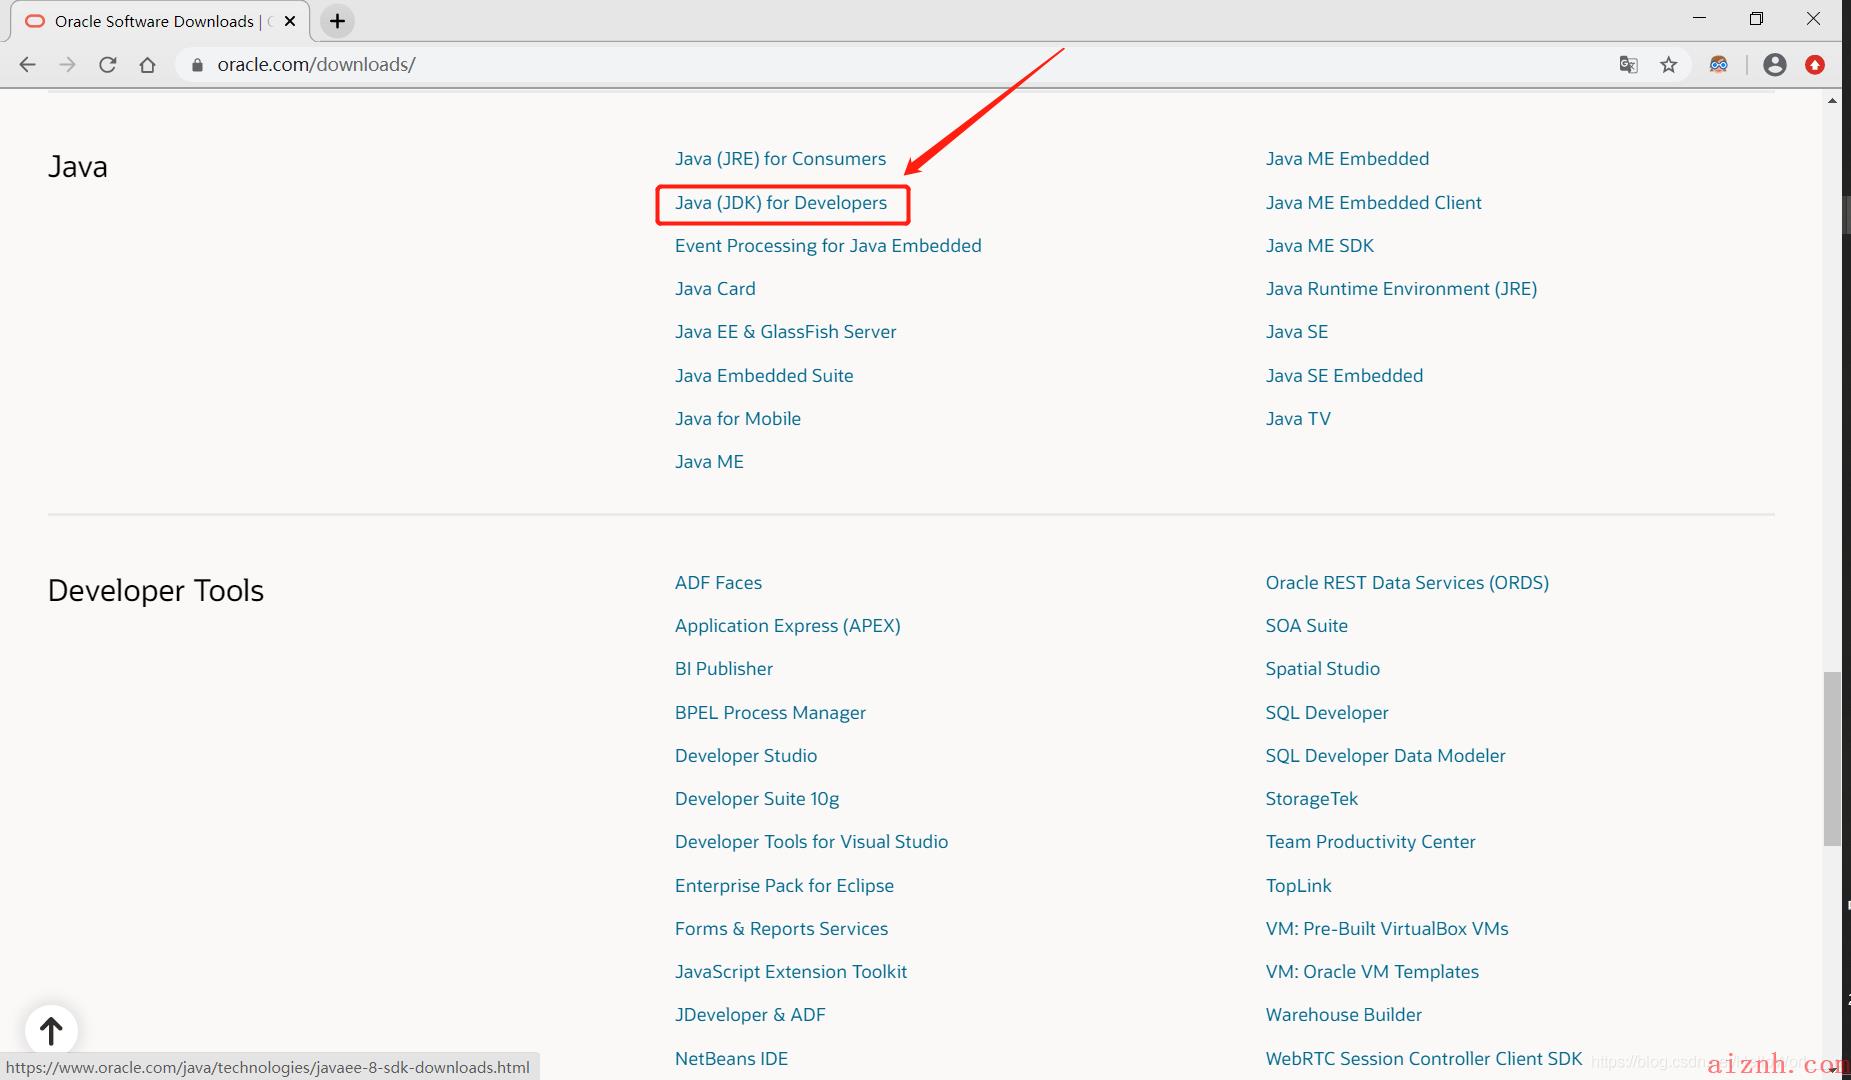This screenshot has width=1851, height=1080.
Task: Select the Oracle Software Downloads tab
Action: 160,21
